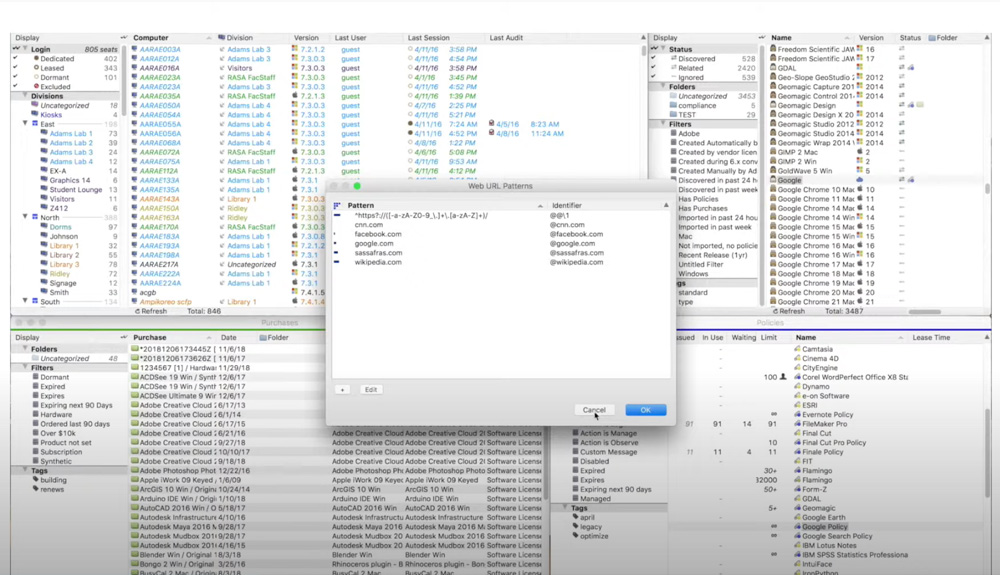Click the Evernote Policy icon
Screen dimensions: 1000x575
(797, 414)
